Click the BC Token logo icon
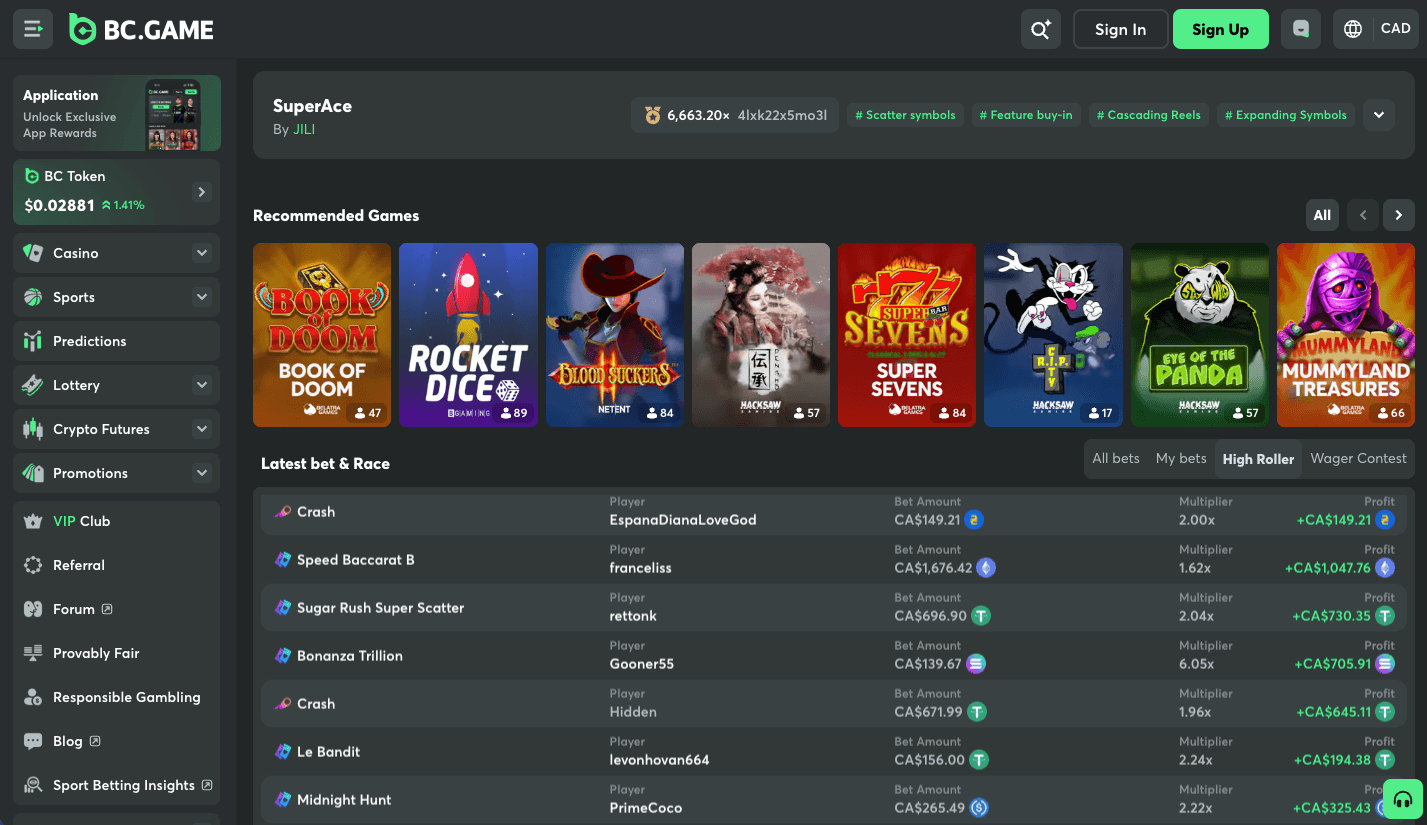Viewport: 1427px width, 825px height. pyautogui.click(x=31, y=176)
